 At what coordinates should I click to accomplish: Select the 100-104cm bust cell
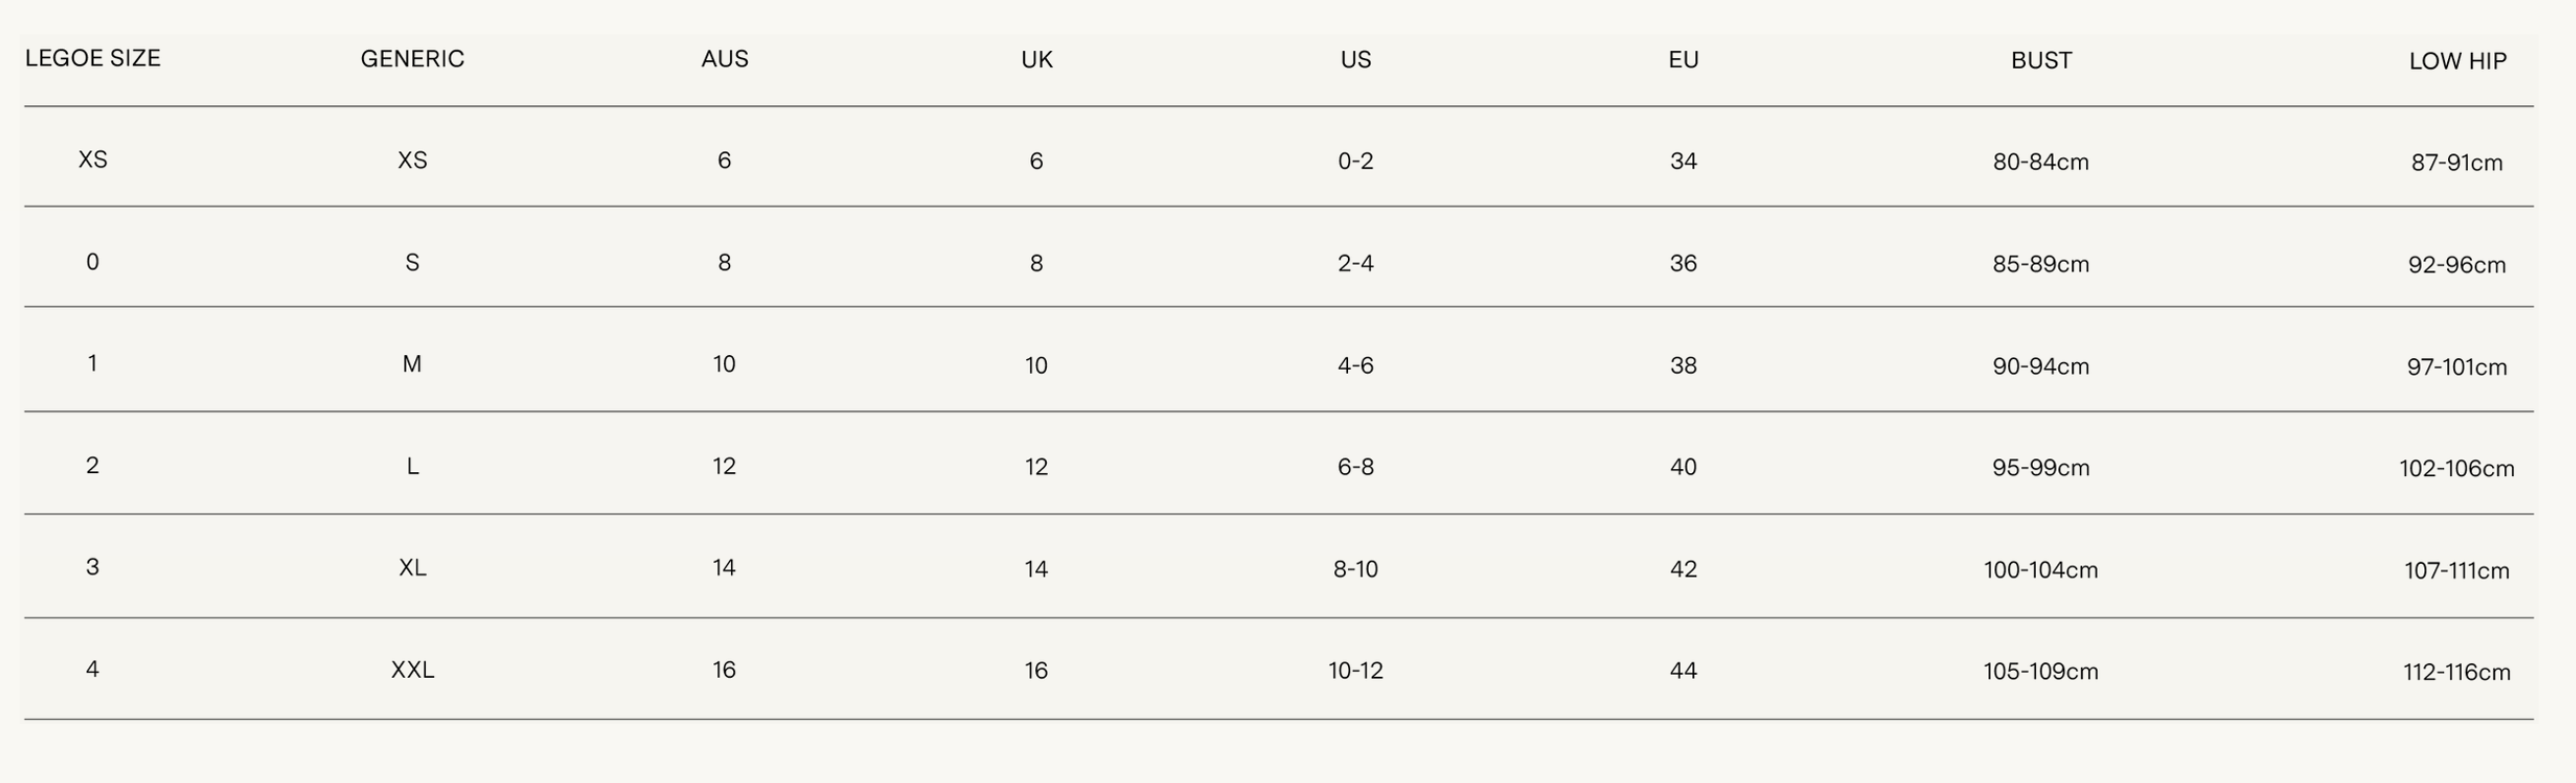coord(2040,570)
